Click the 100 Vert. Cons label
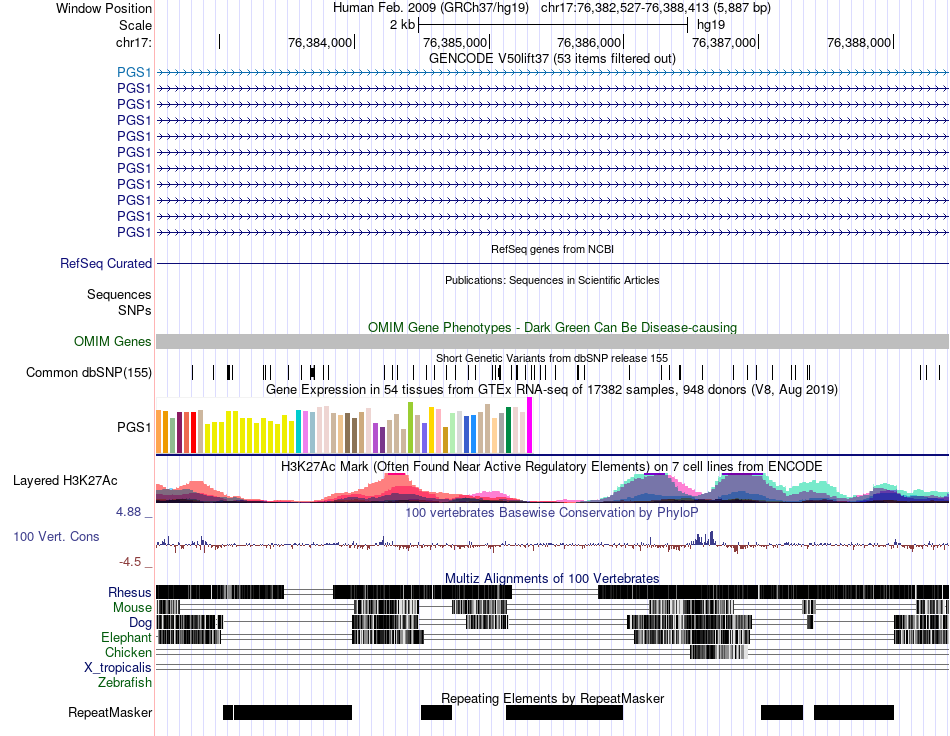Image resolution: width=950 pixels, height=736 pixels. (x=56, y=537)
